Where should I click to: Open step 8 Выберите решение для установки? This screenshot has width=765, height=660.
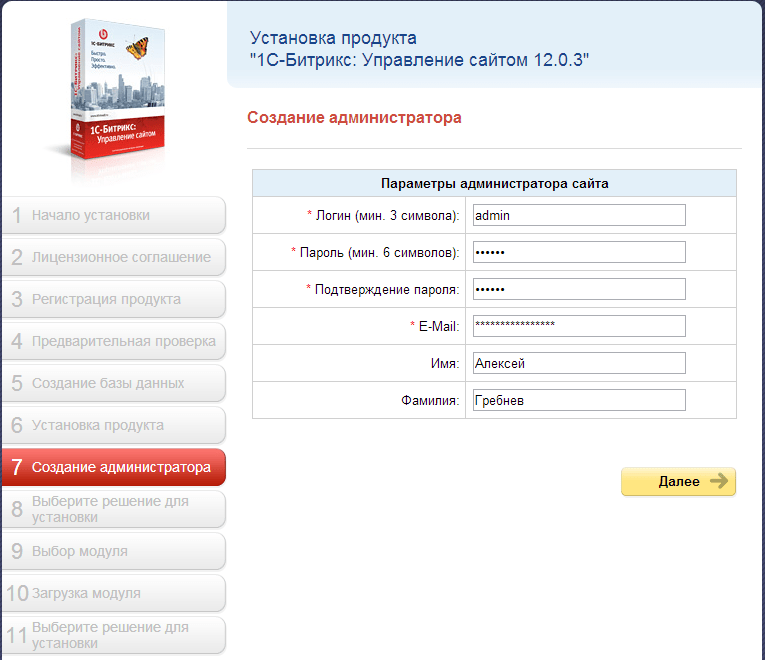coord(113,509)
